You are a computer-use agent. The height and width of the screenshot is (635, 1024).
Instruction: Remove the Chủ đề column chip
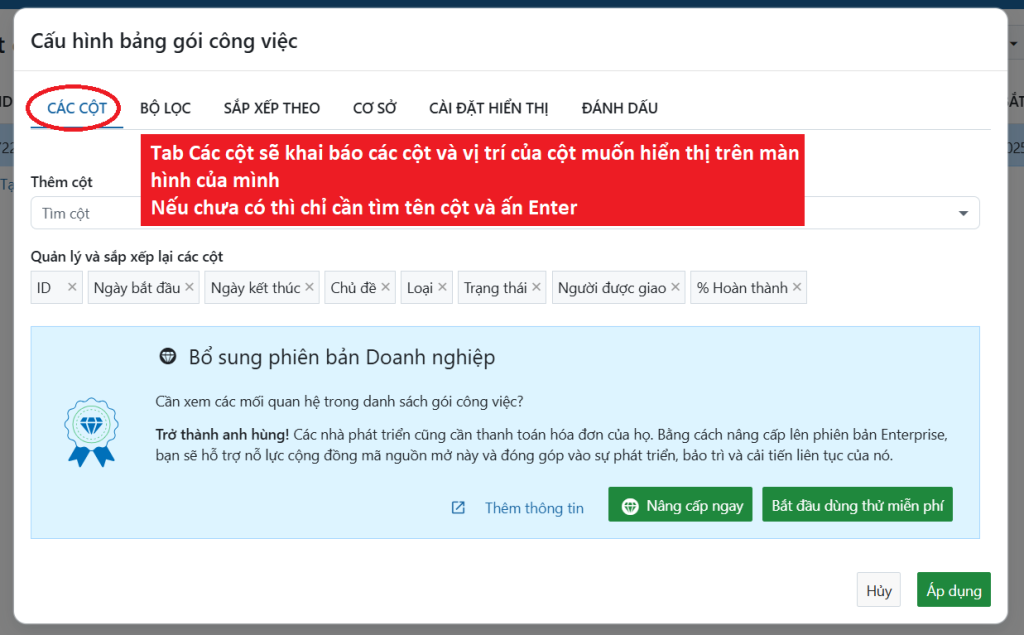(x=386, y=288)
